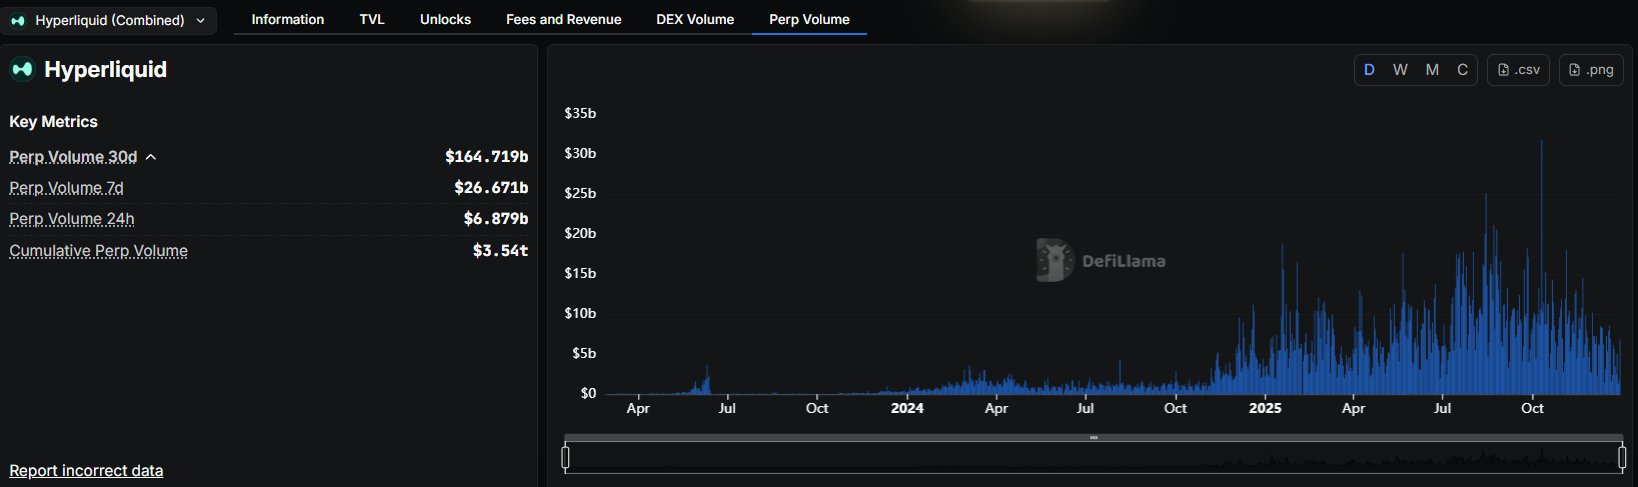
Task: Click the Perp Volume 7d label
Action: (x=66, y=187)
